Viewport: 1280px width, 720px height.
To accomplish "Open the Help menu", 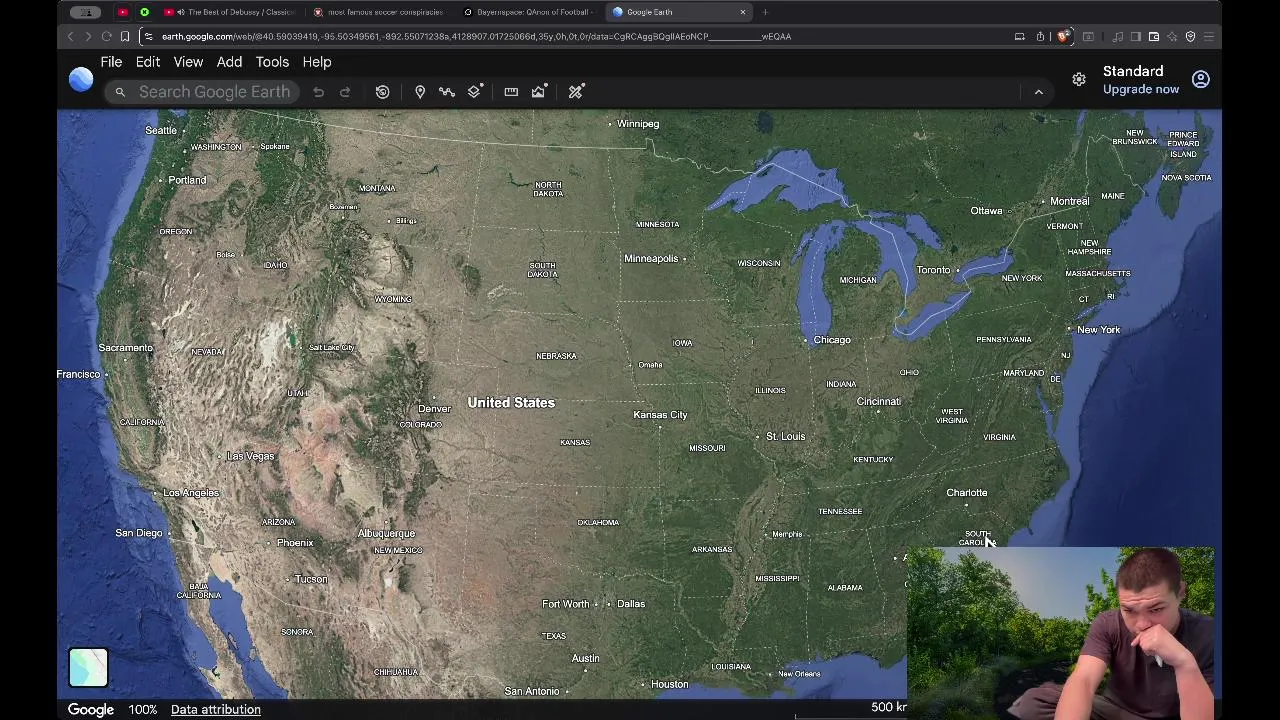I will [317, 62].
